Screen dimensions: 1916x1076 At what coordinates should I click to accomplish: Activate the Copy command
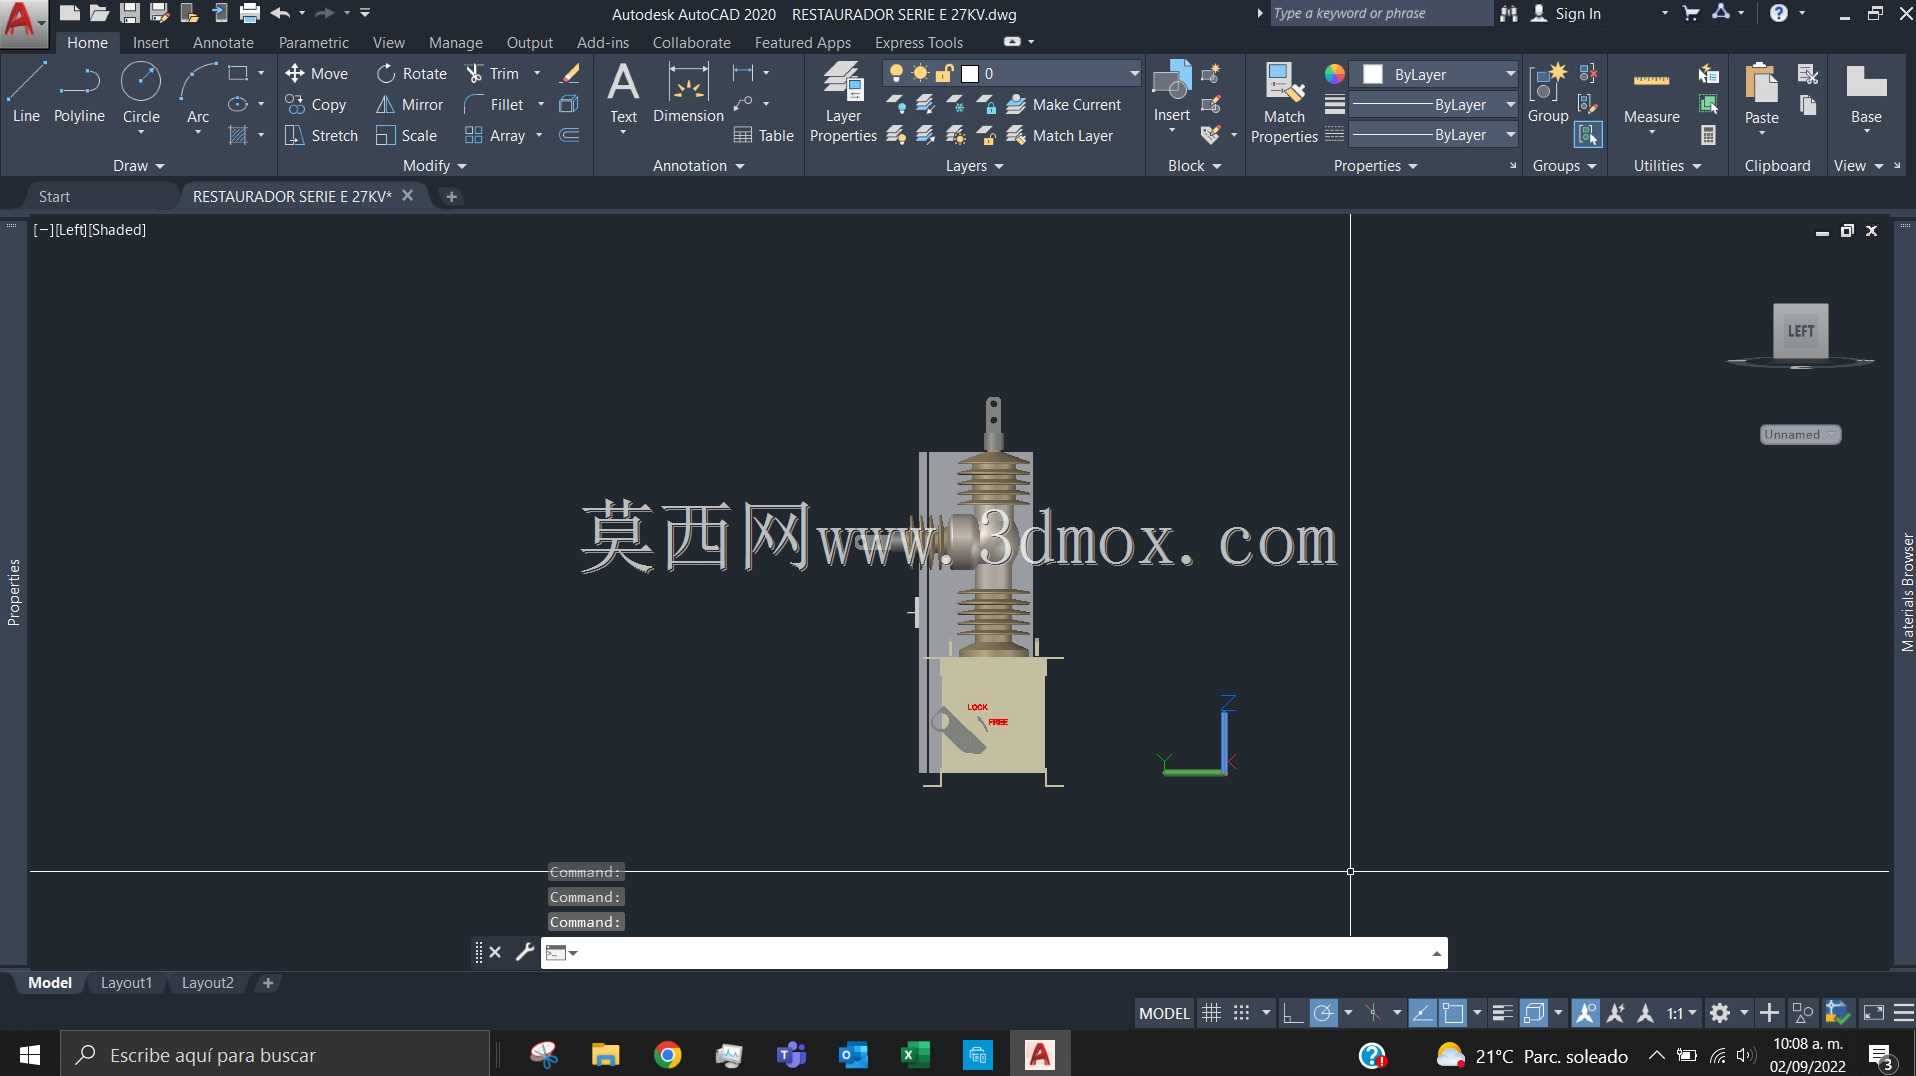click(316, 104)
